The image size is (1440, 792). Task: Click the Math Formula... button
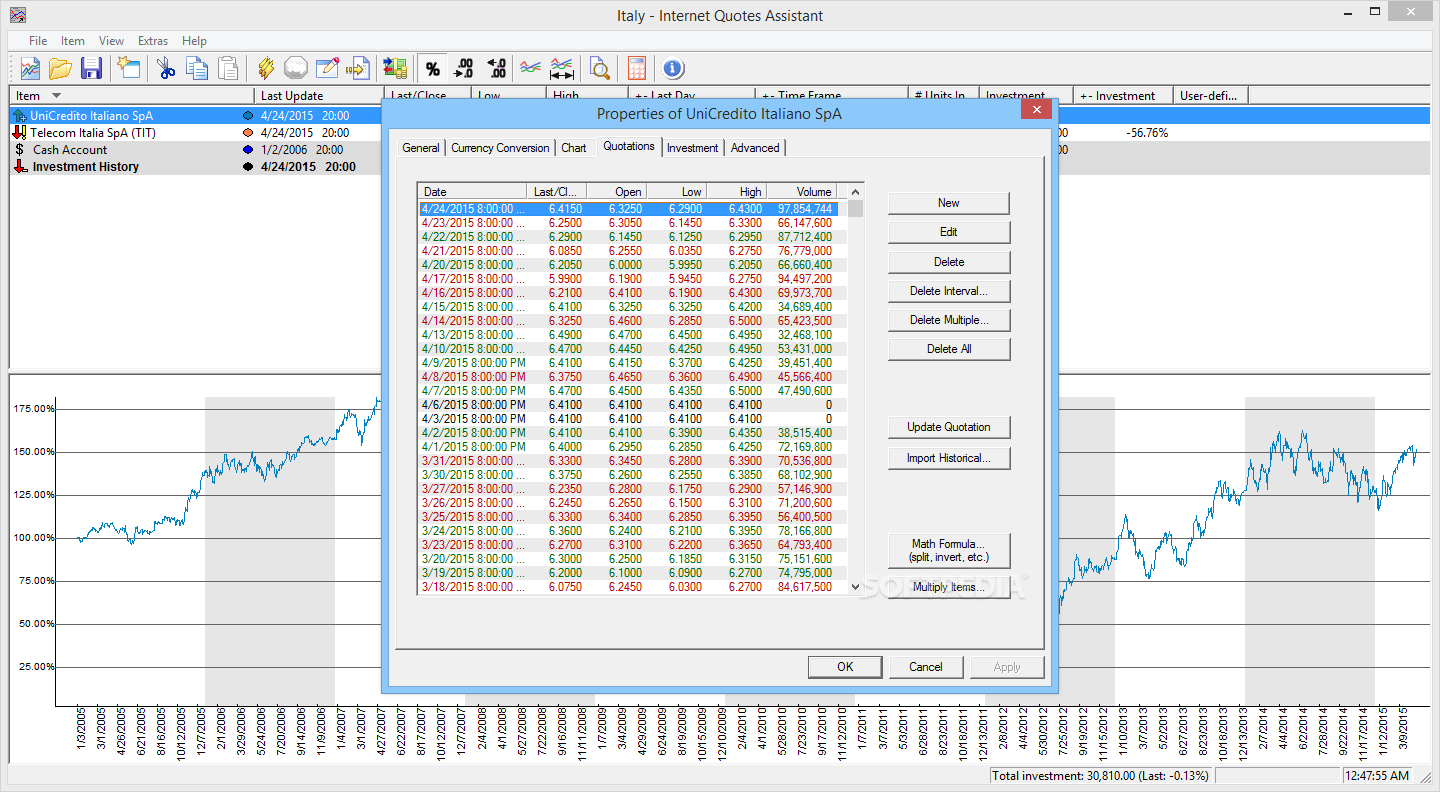pos(949,550)
